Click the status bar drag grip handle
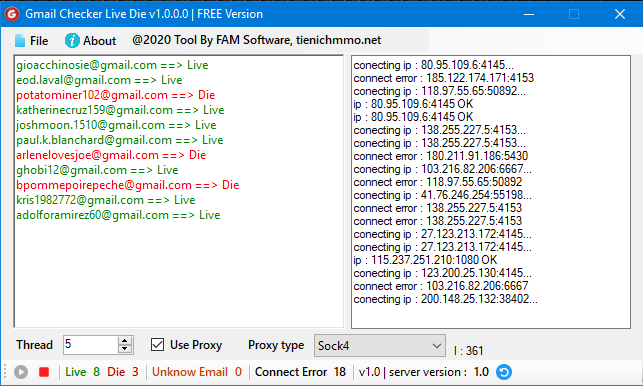The height and width of the screenshot is (386, 643). [5, 372]
